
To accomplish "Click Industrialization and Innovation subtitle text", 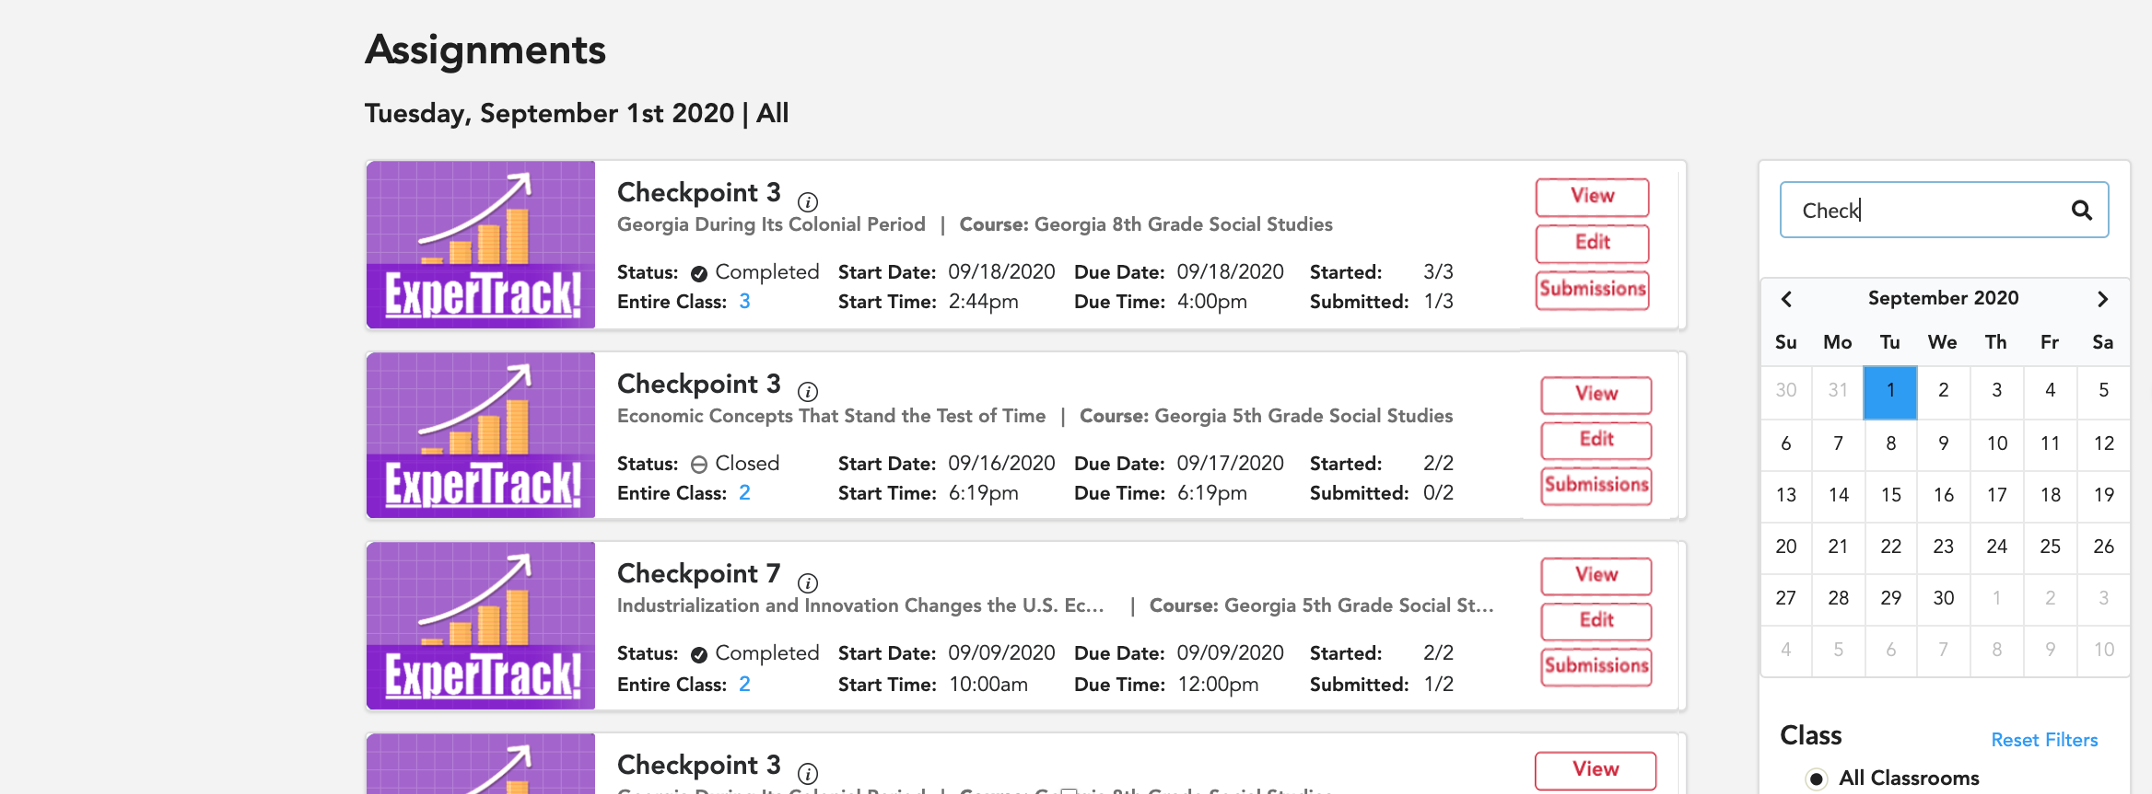I will tap(860, 606).
